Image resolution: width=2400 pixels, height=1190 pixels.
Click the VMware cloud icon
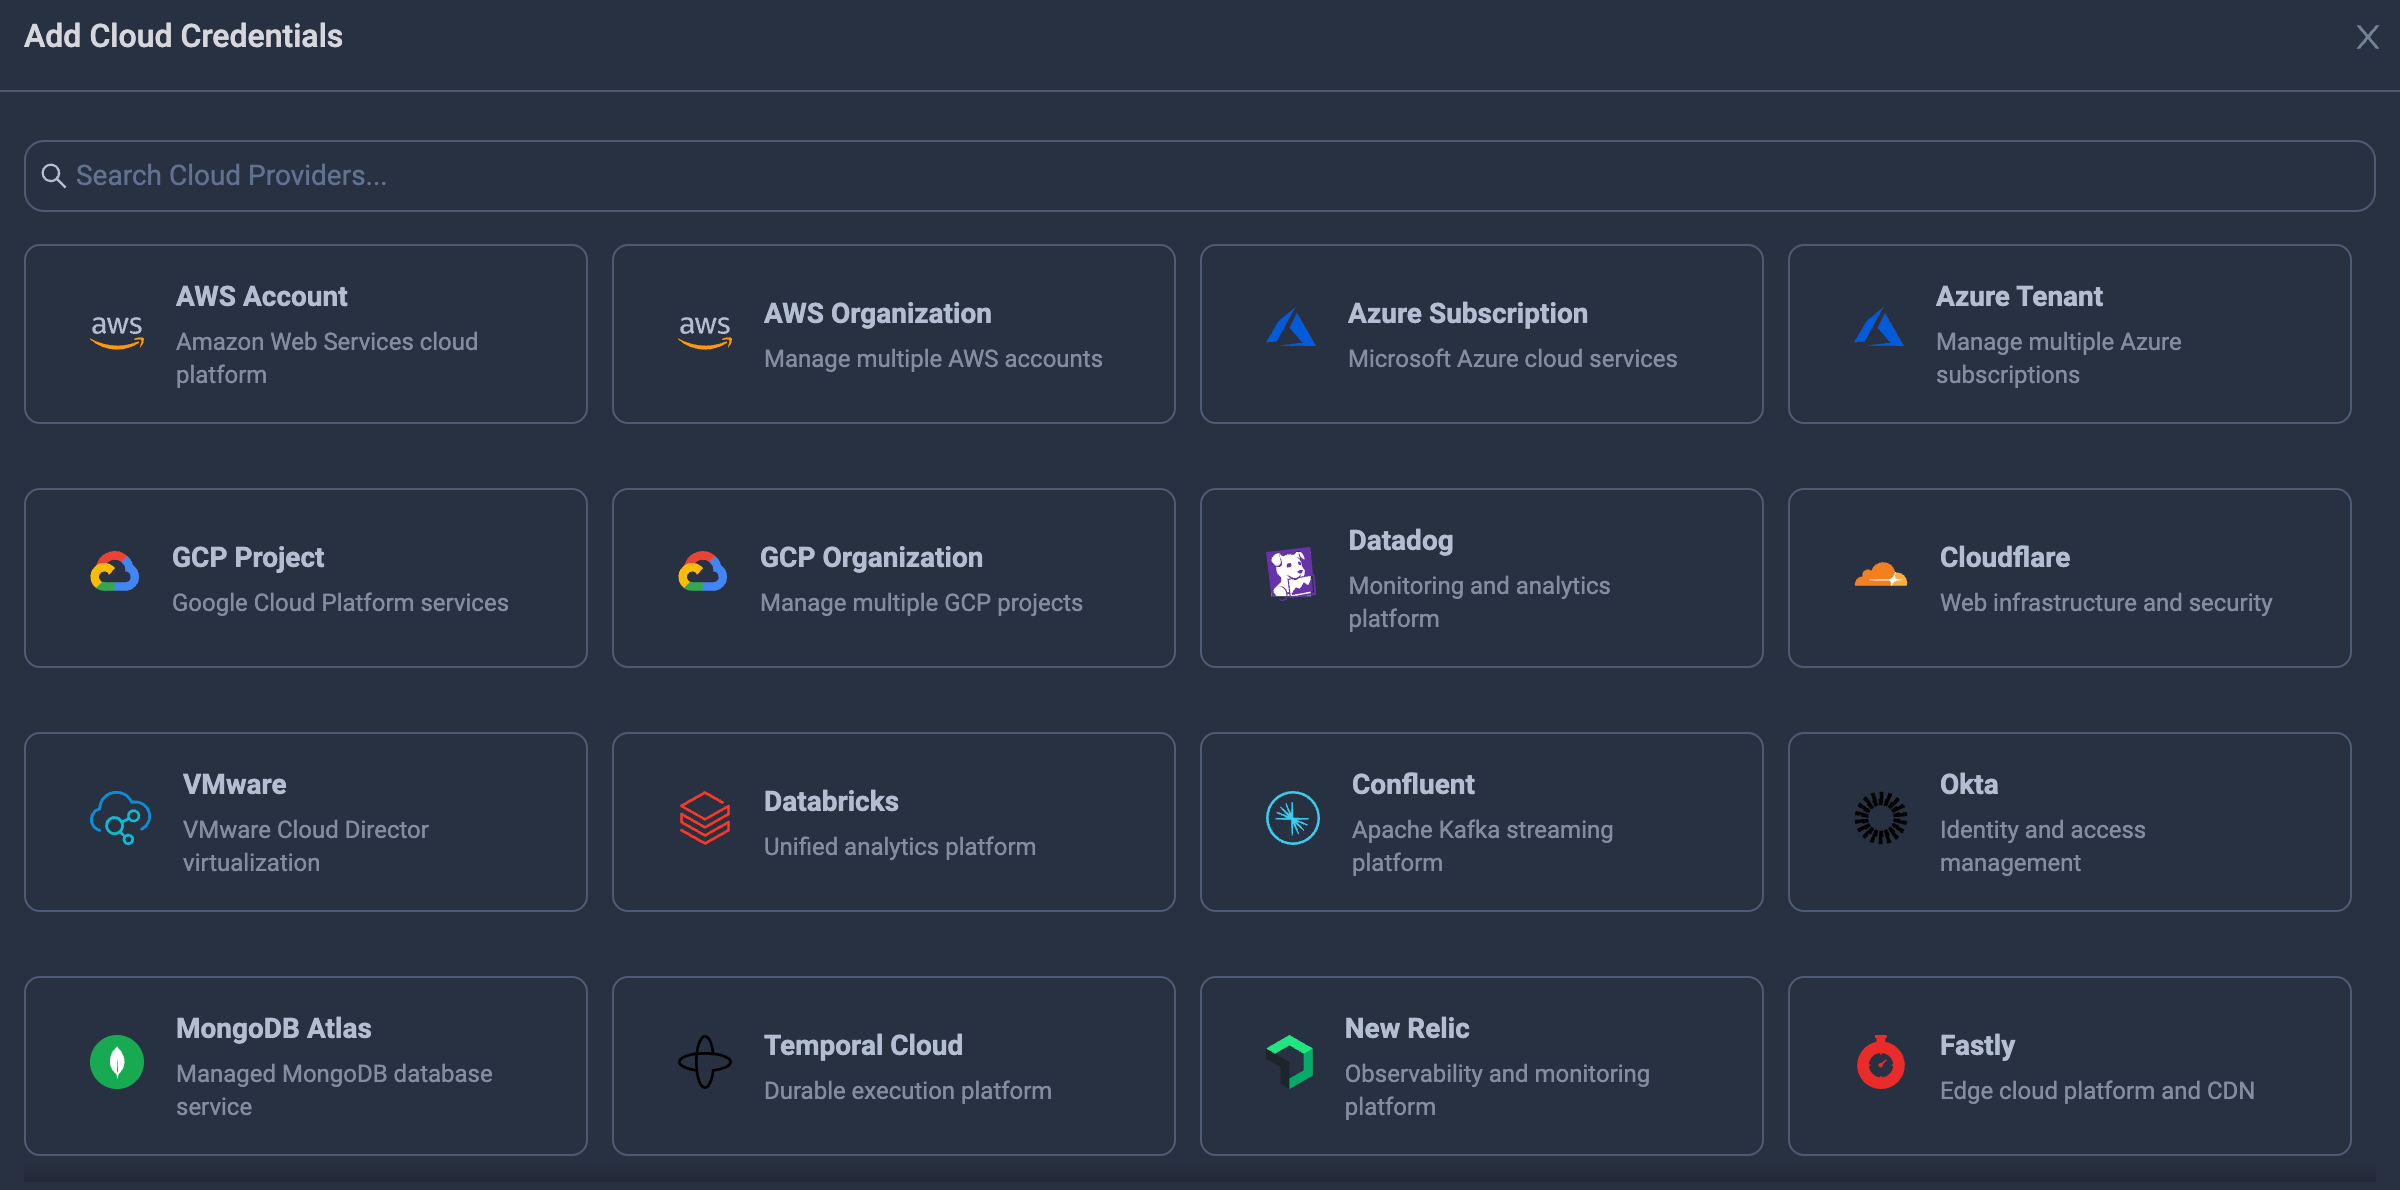(120, 817)
